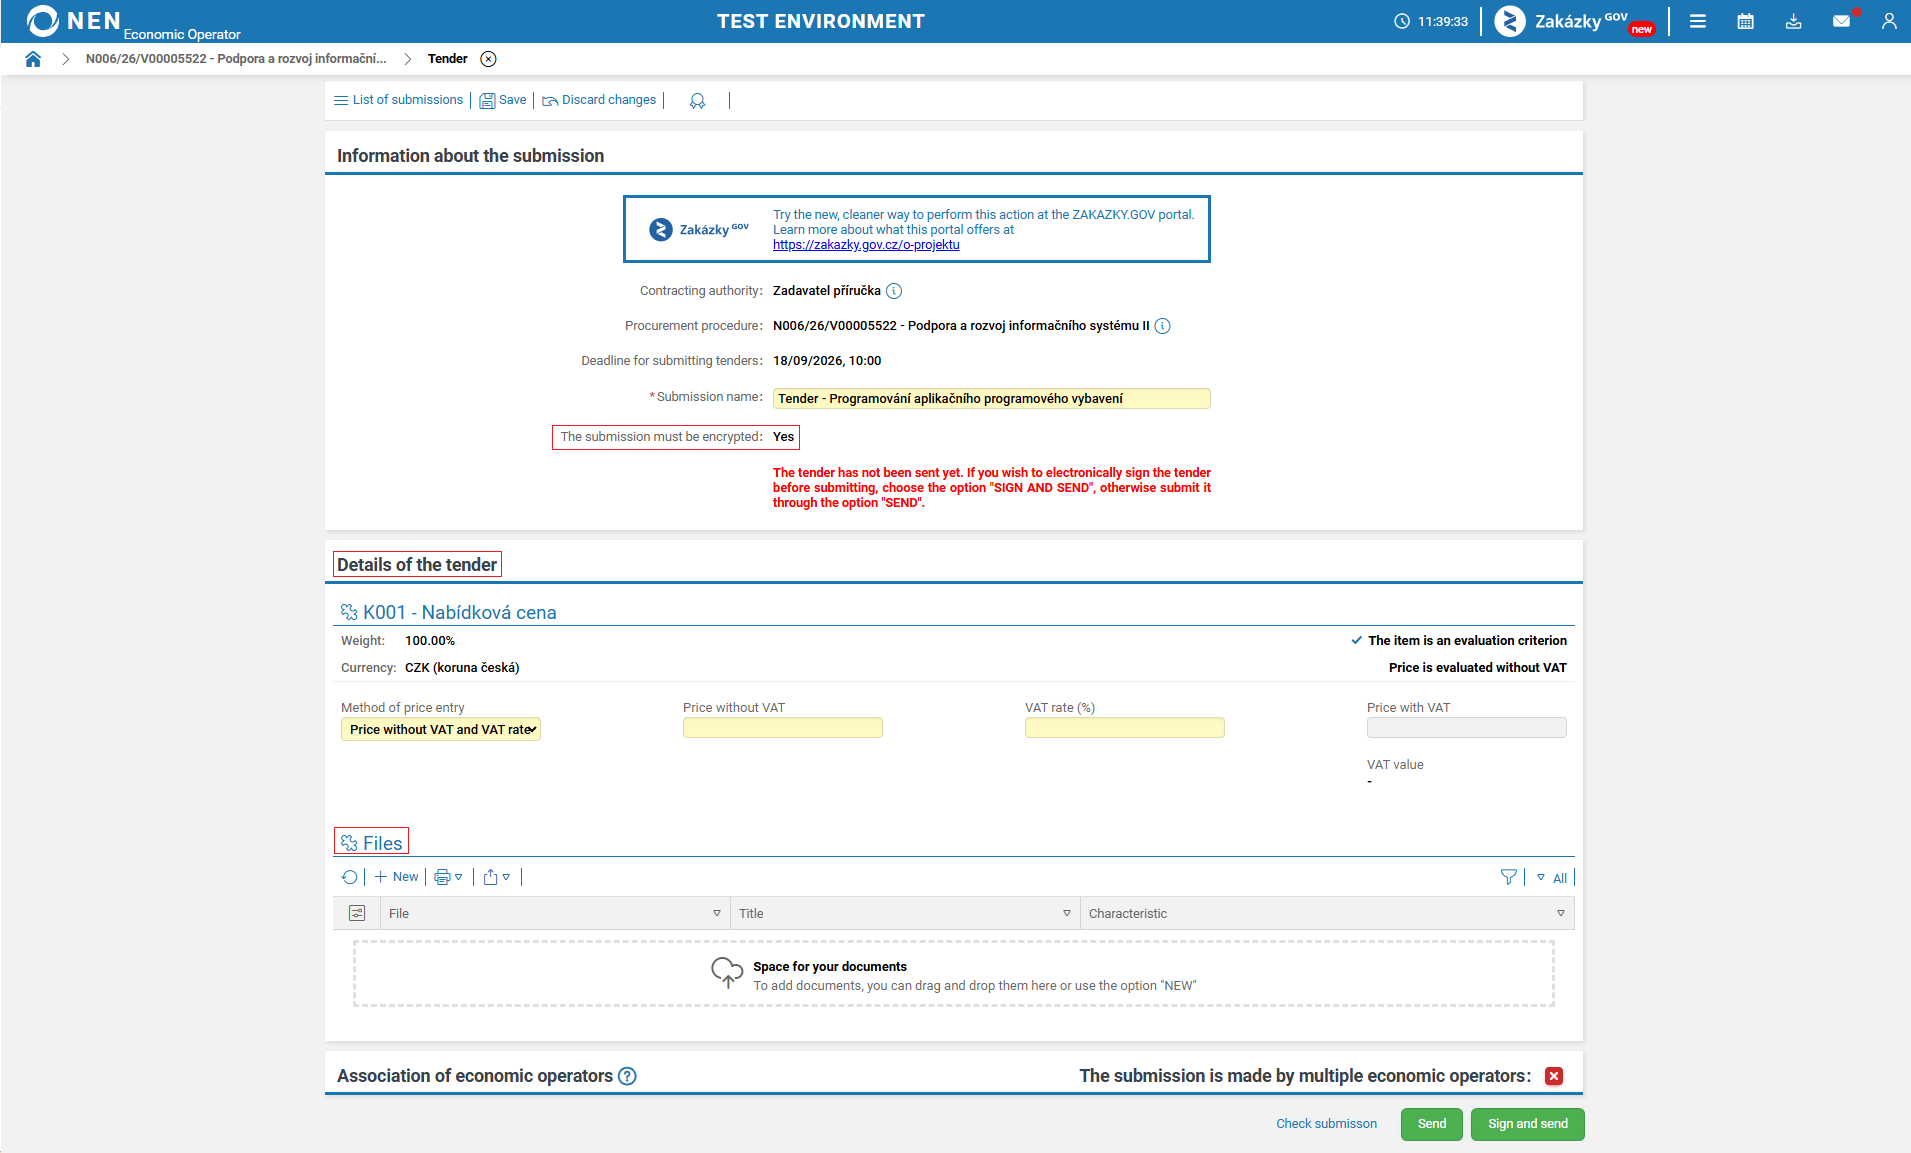Click the Price with VAT field
Image resolution: width=1911 pixels, height=1153 pixels.
[x=1467, y=728]
